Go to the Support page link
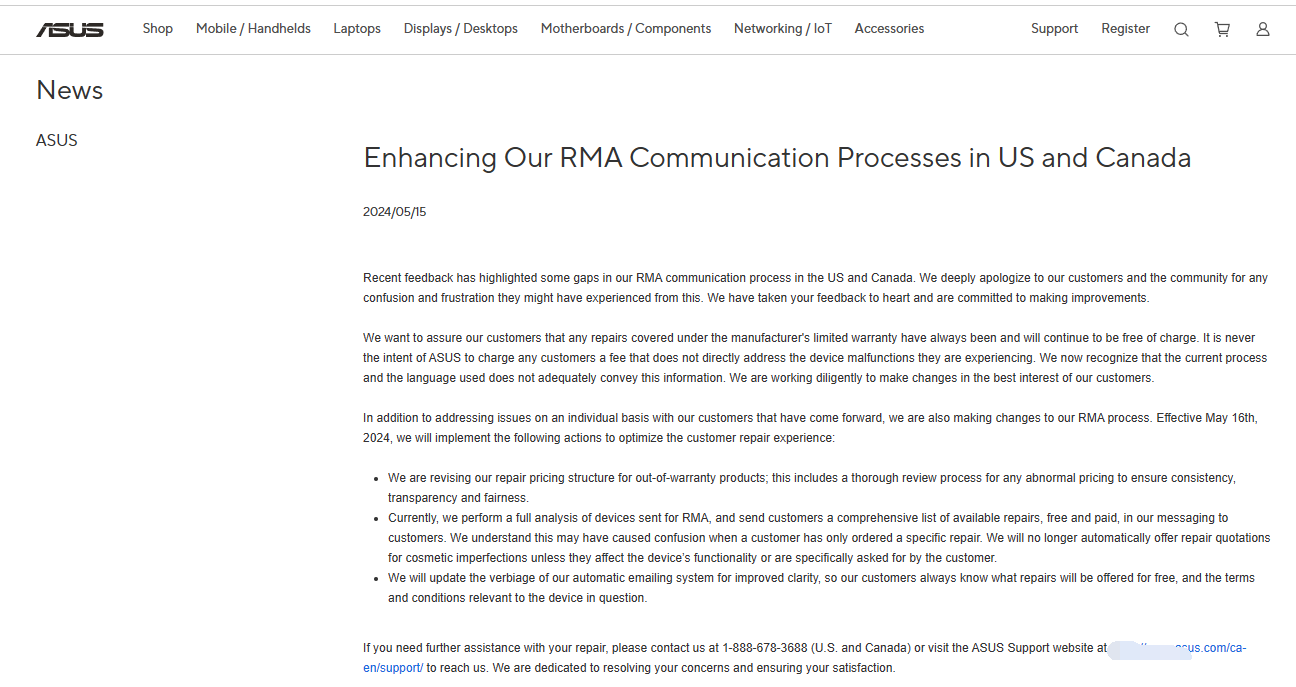This screenshot has height=687, width=1296. click(1054, 29)
